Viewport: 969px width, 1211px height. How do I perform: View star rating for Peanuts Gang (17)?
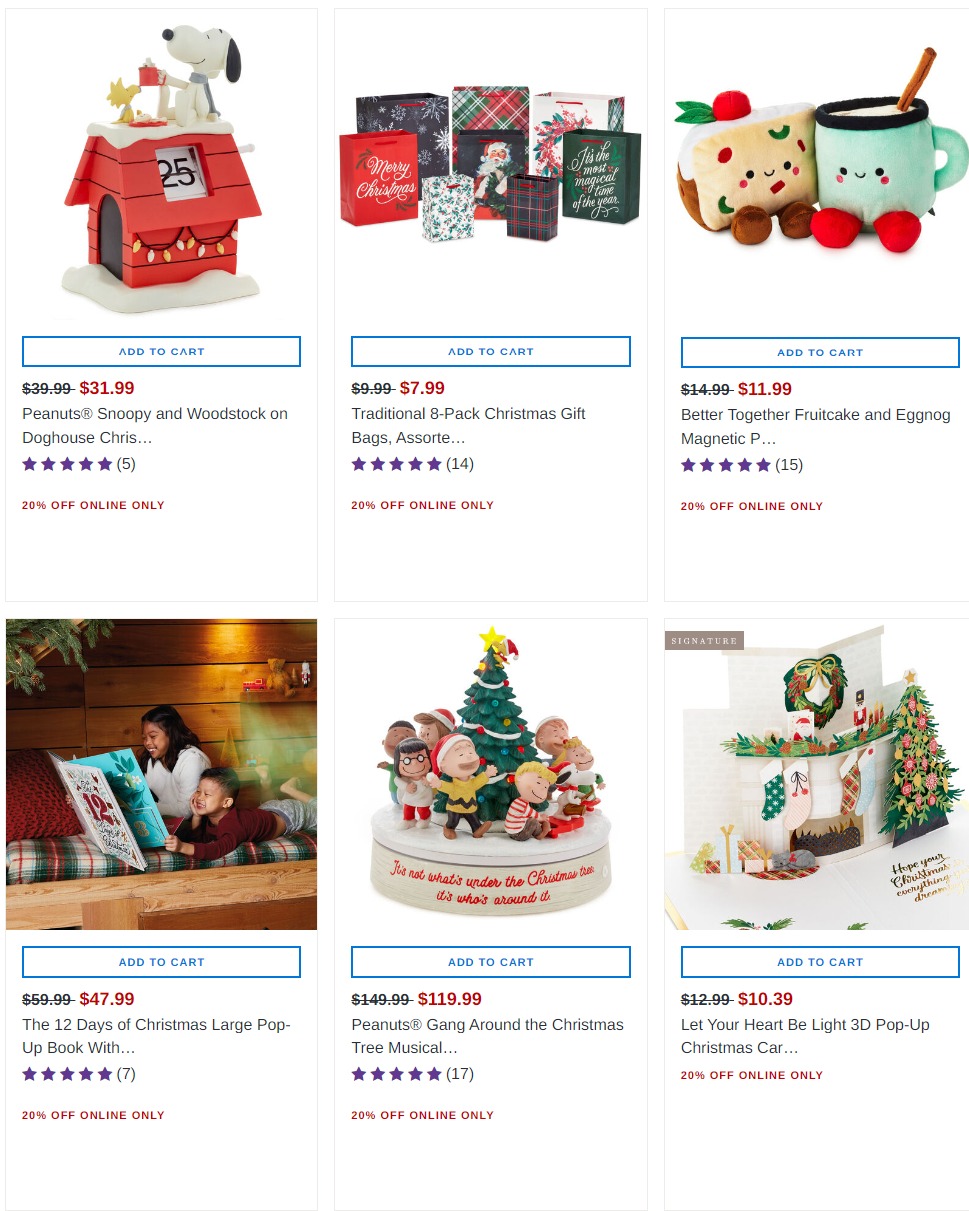pyautogui.click(x=412, y=1074)
